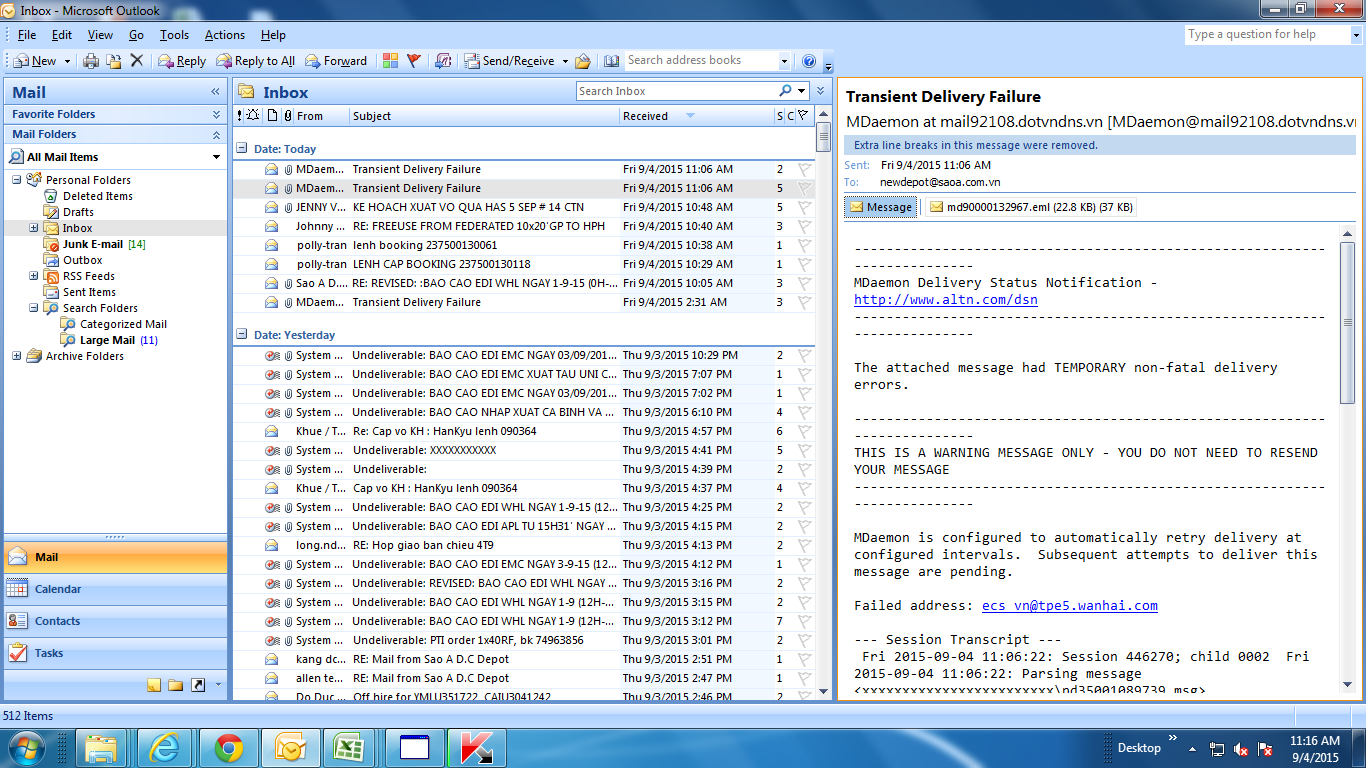1366x768 pixels.
Task: Click the Move to Folder toolbar icon
Action: (x=114, y=61)
